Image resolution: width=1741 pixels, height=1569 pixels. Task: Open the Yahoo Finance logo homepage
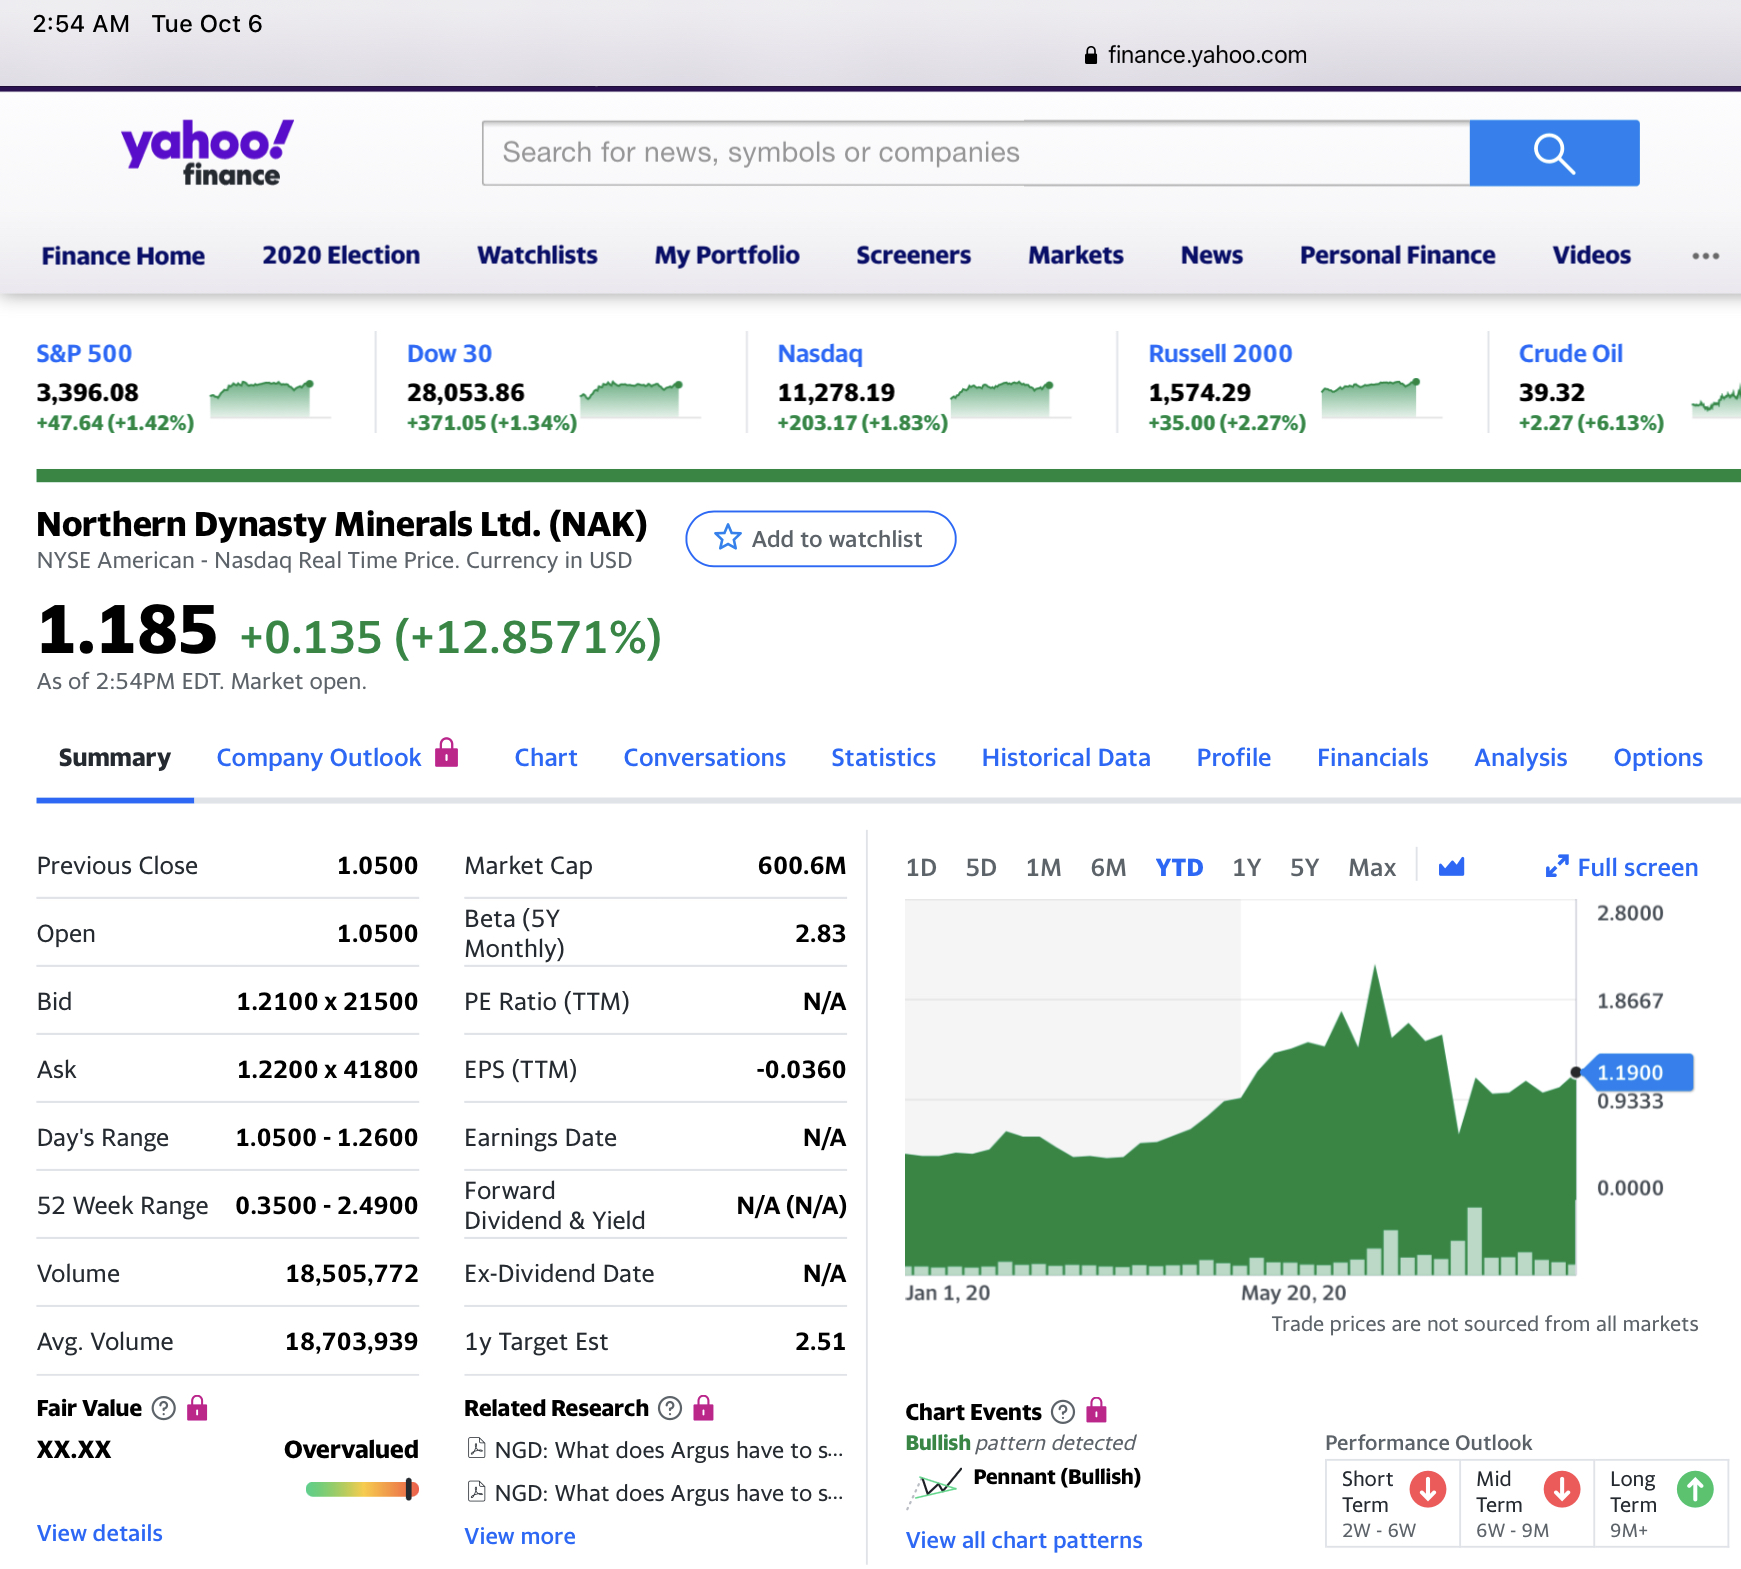207,153
